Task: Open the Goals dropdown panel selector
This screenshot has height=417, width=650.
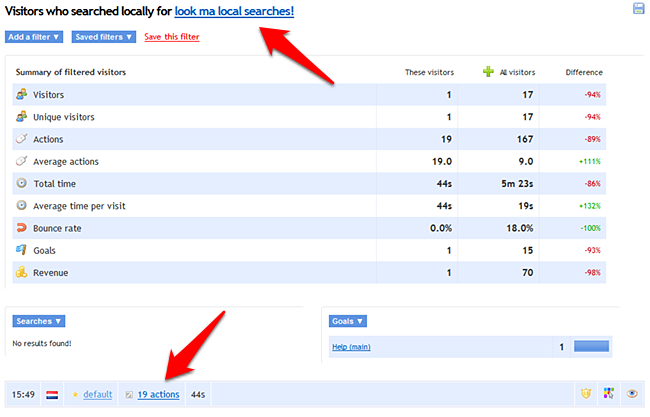Action: pyautogui.click(x=348, y=321)
